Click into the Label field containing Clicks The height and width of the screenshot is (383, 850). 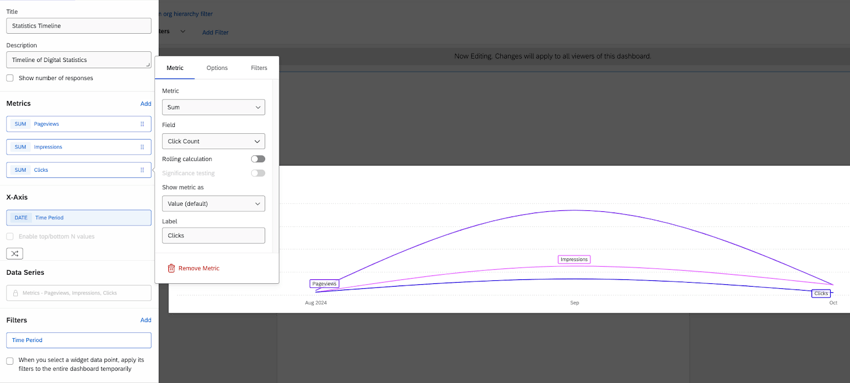click(214, 236)
